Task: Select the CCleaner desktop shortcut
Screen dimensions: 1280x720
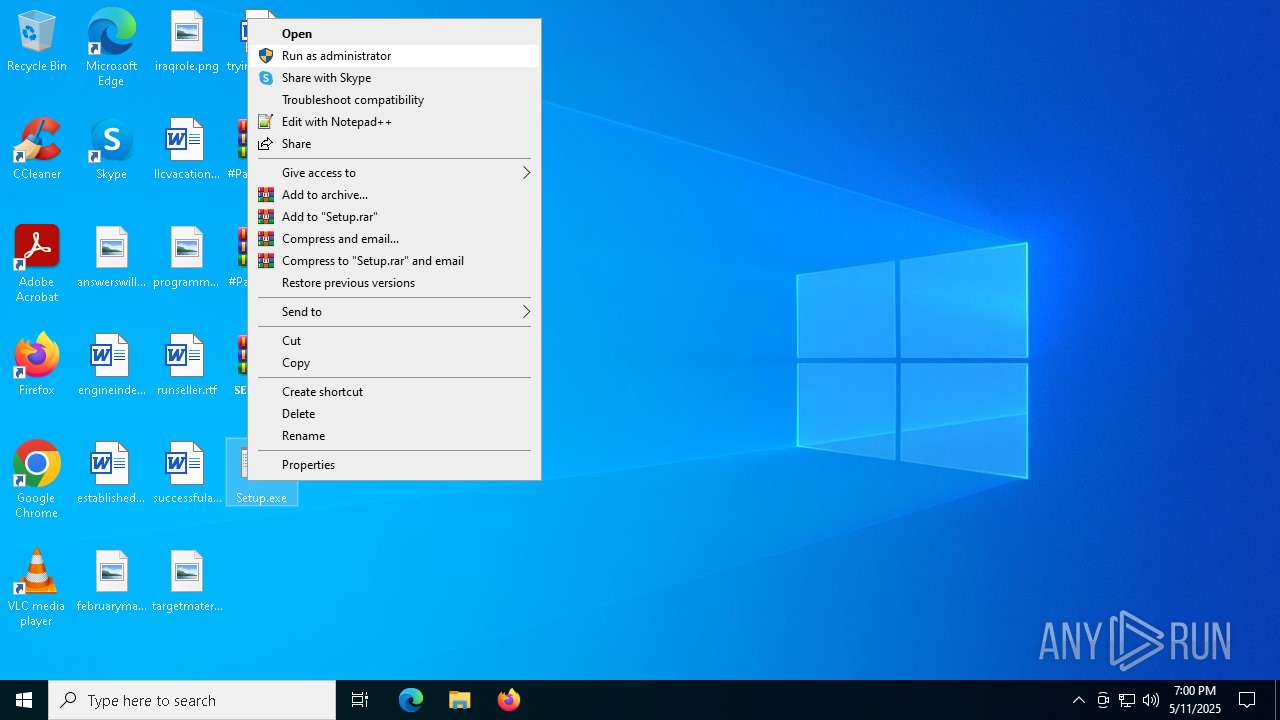Action: (x=37, y=150)
